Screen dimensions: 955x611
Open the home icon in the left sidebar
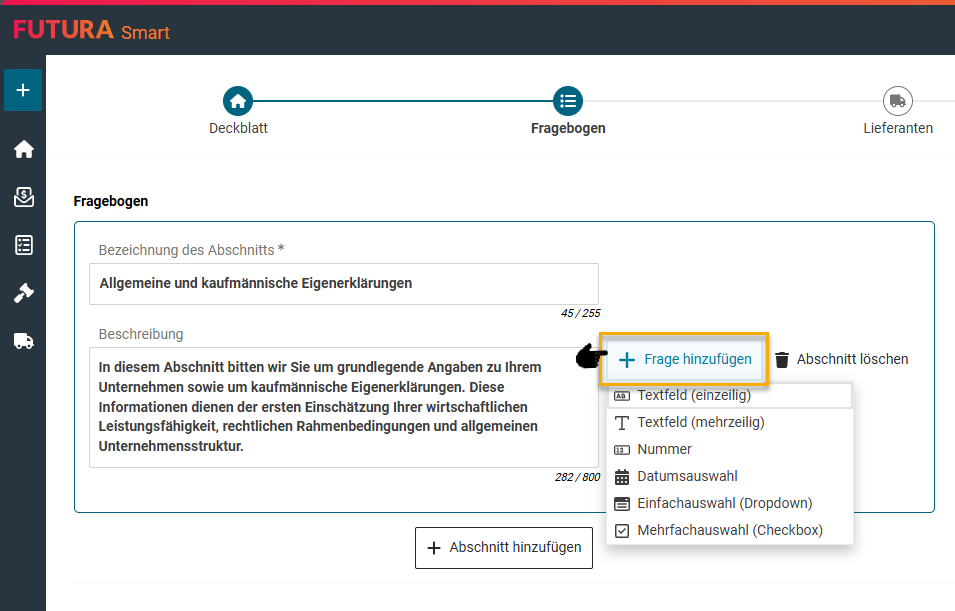[x=23, y=150]
